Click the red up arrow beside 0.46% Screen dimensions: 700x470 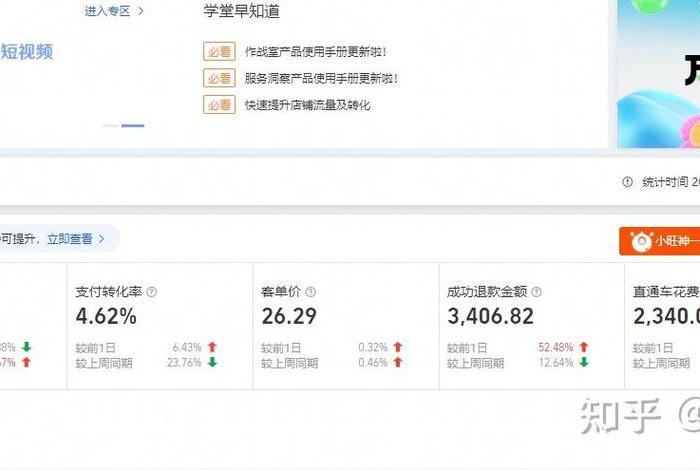[x=398, y=362]
